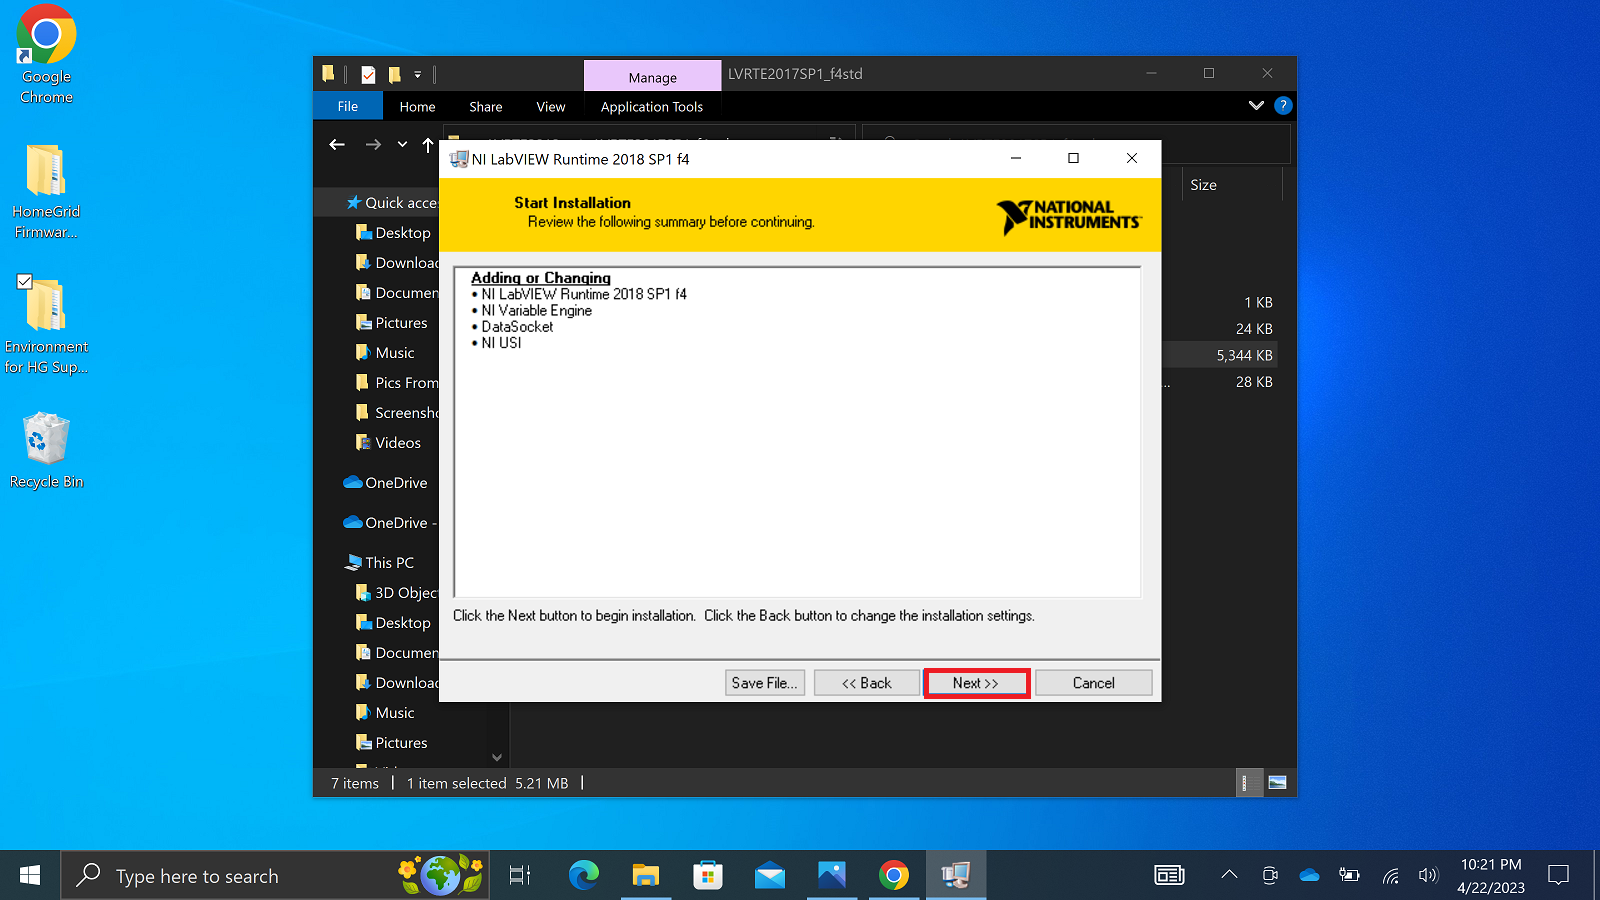Image resolution: width=1600 pixels, height=900 pixels.
Task: Open Music under This PC
Action: (x=386, y=712)
